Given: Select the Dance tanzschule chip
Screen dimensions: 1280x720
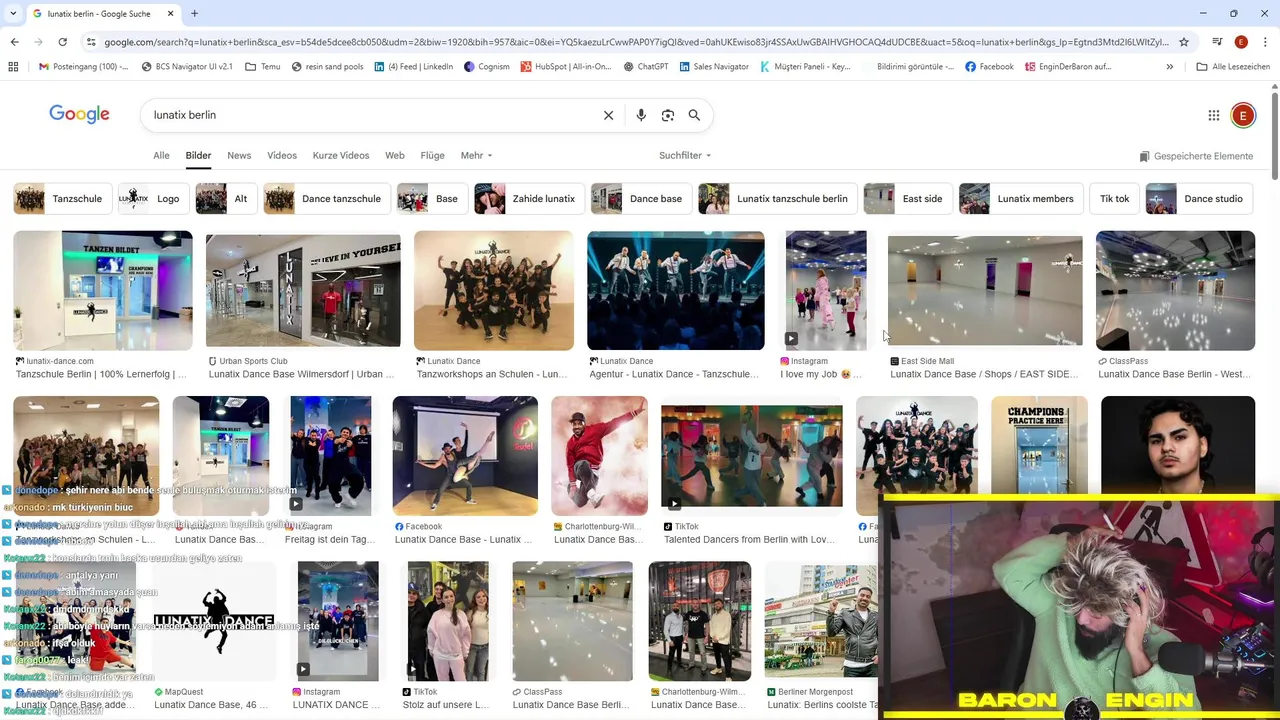Looking at the screenshot, I should pos(326,199).
